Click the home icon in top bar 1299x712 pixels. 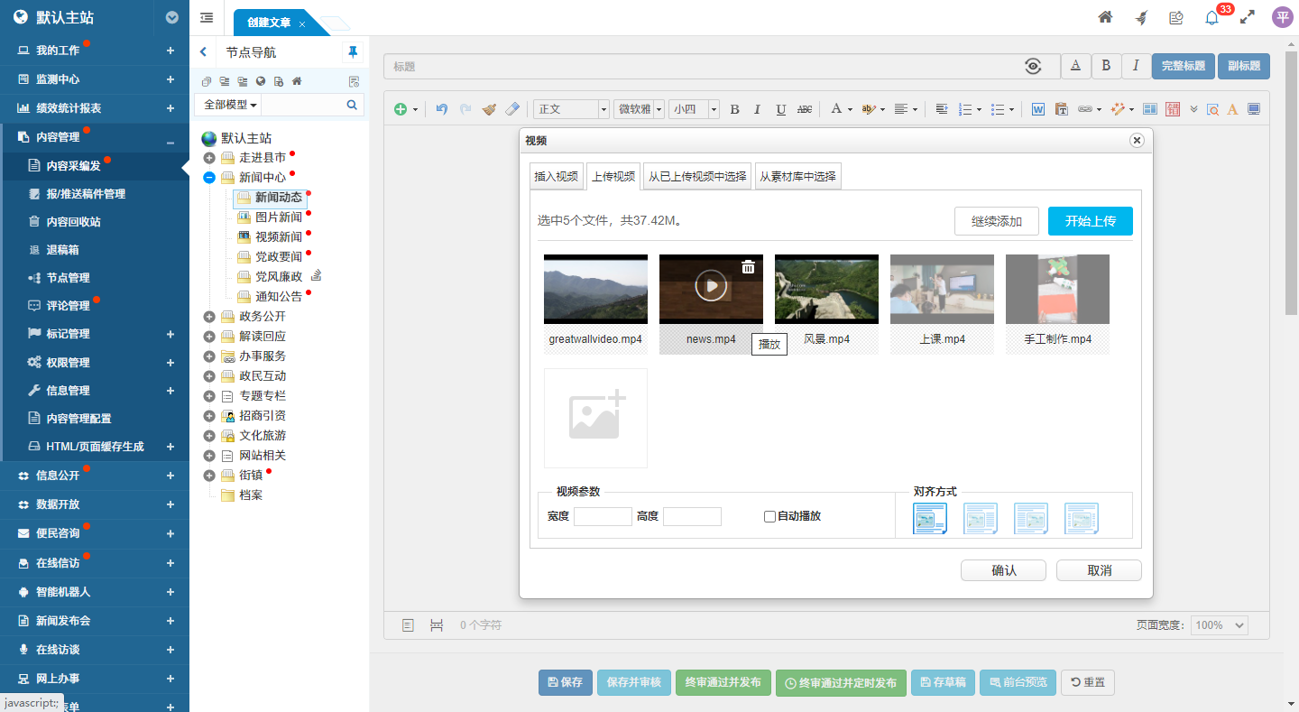pos(1105,17)
